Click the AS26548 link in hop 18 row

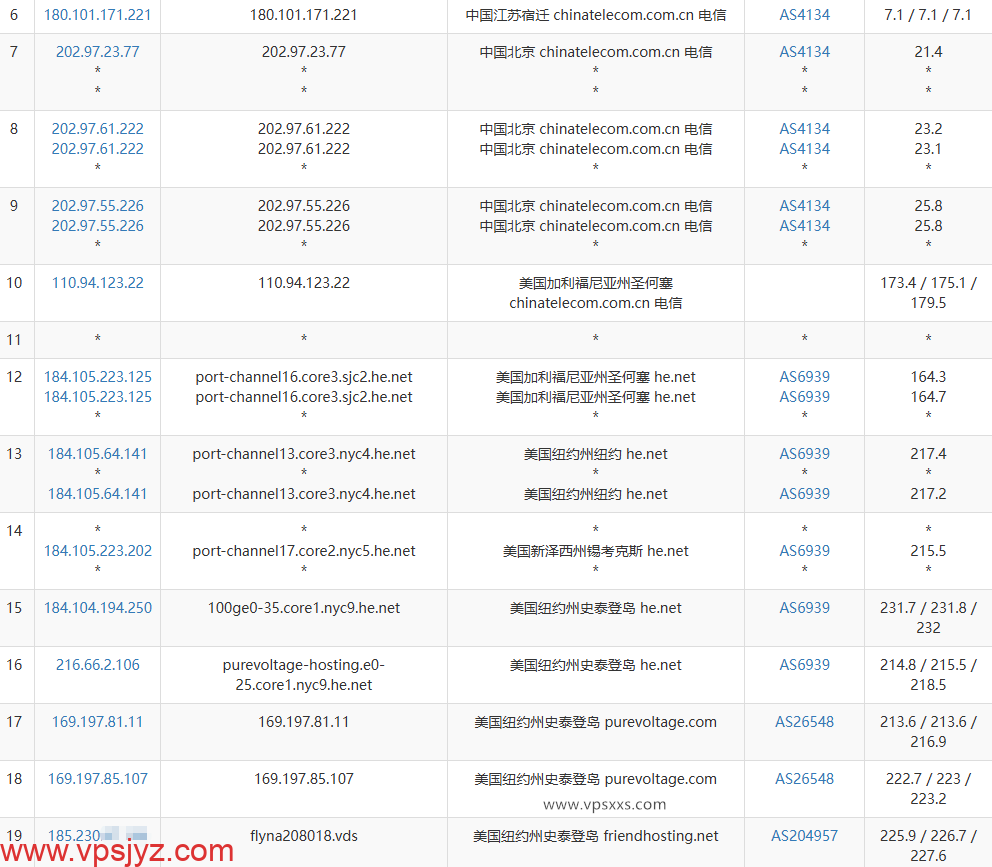coord(804,778)
